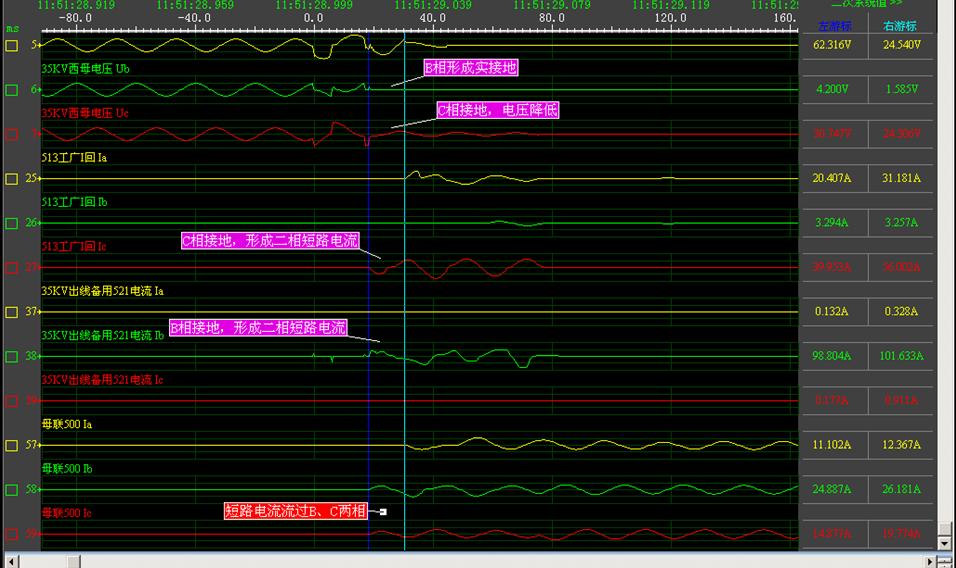Click the horizontal scrollbar thumb
This screenshot has width=956, height=568.
(73, 560)
